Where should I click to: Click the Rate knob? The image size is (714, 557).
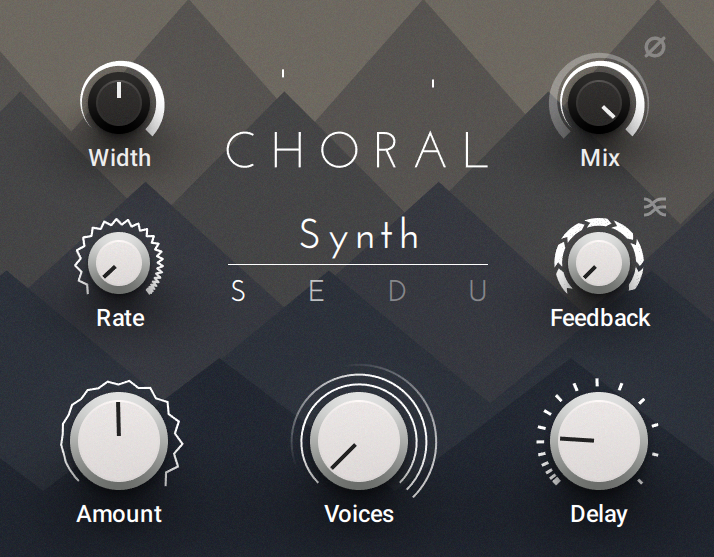118,261
